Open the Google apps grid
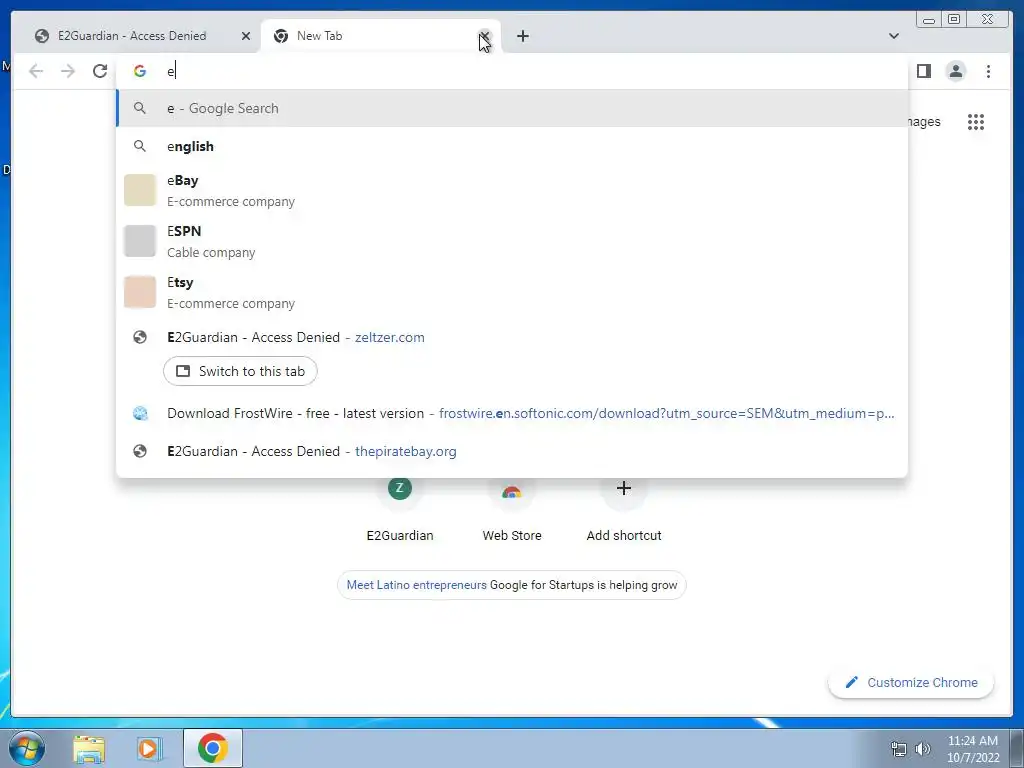Screen dimensions: 1024x768 pyautogui.click(x=976, y=122)
